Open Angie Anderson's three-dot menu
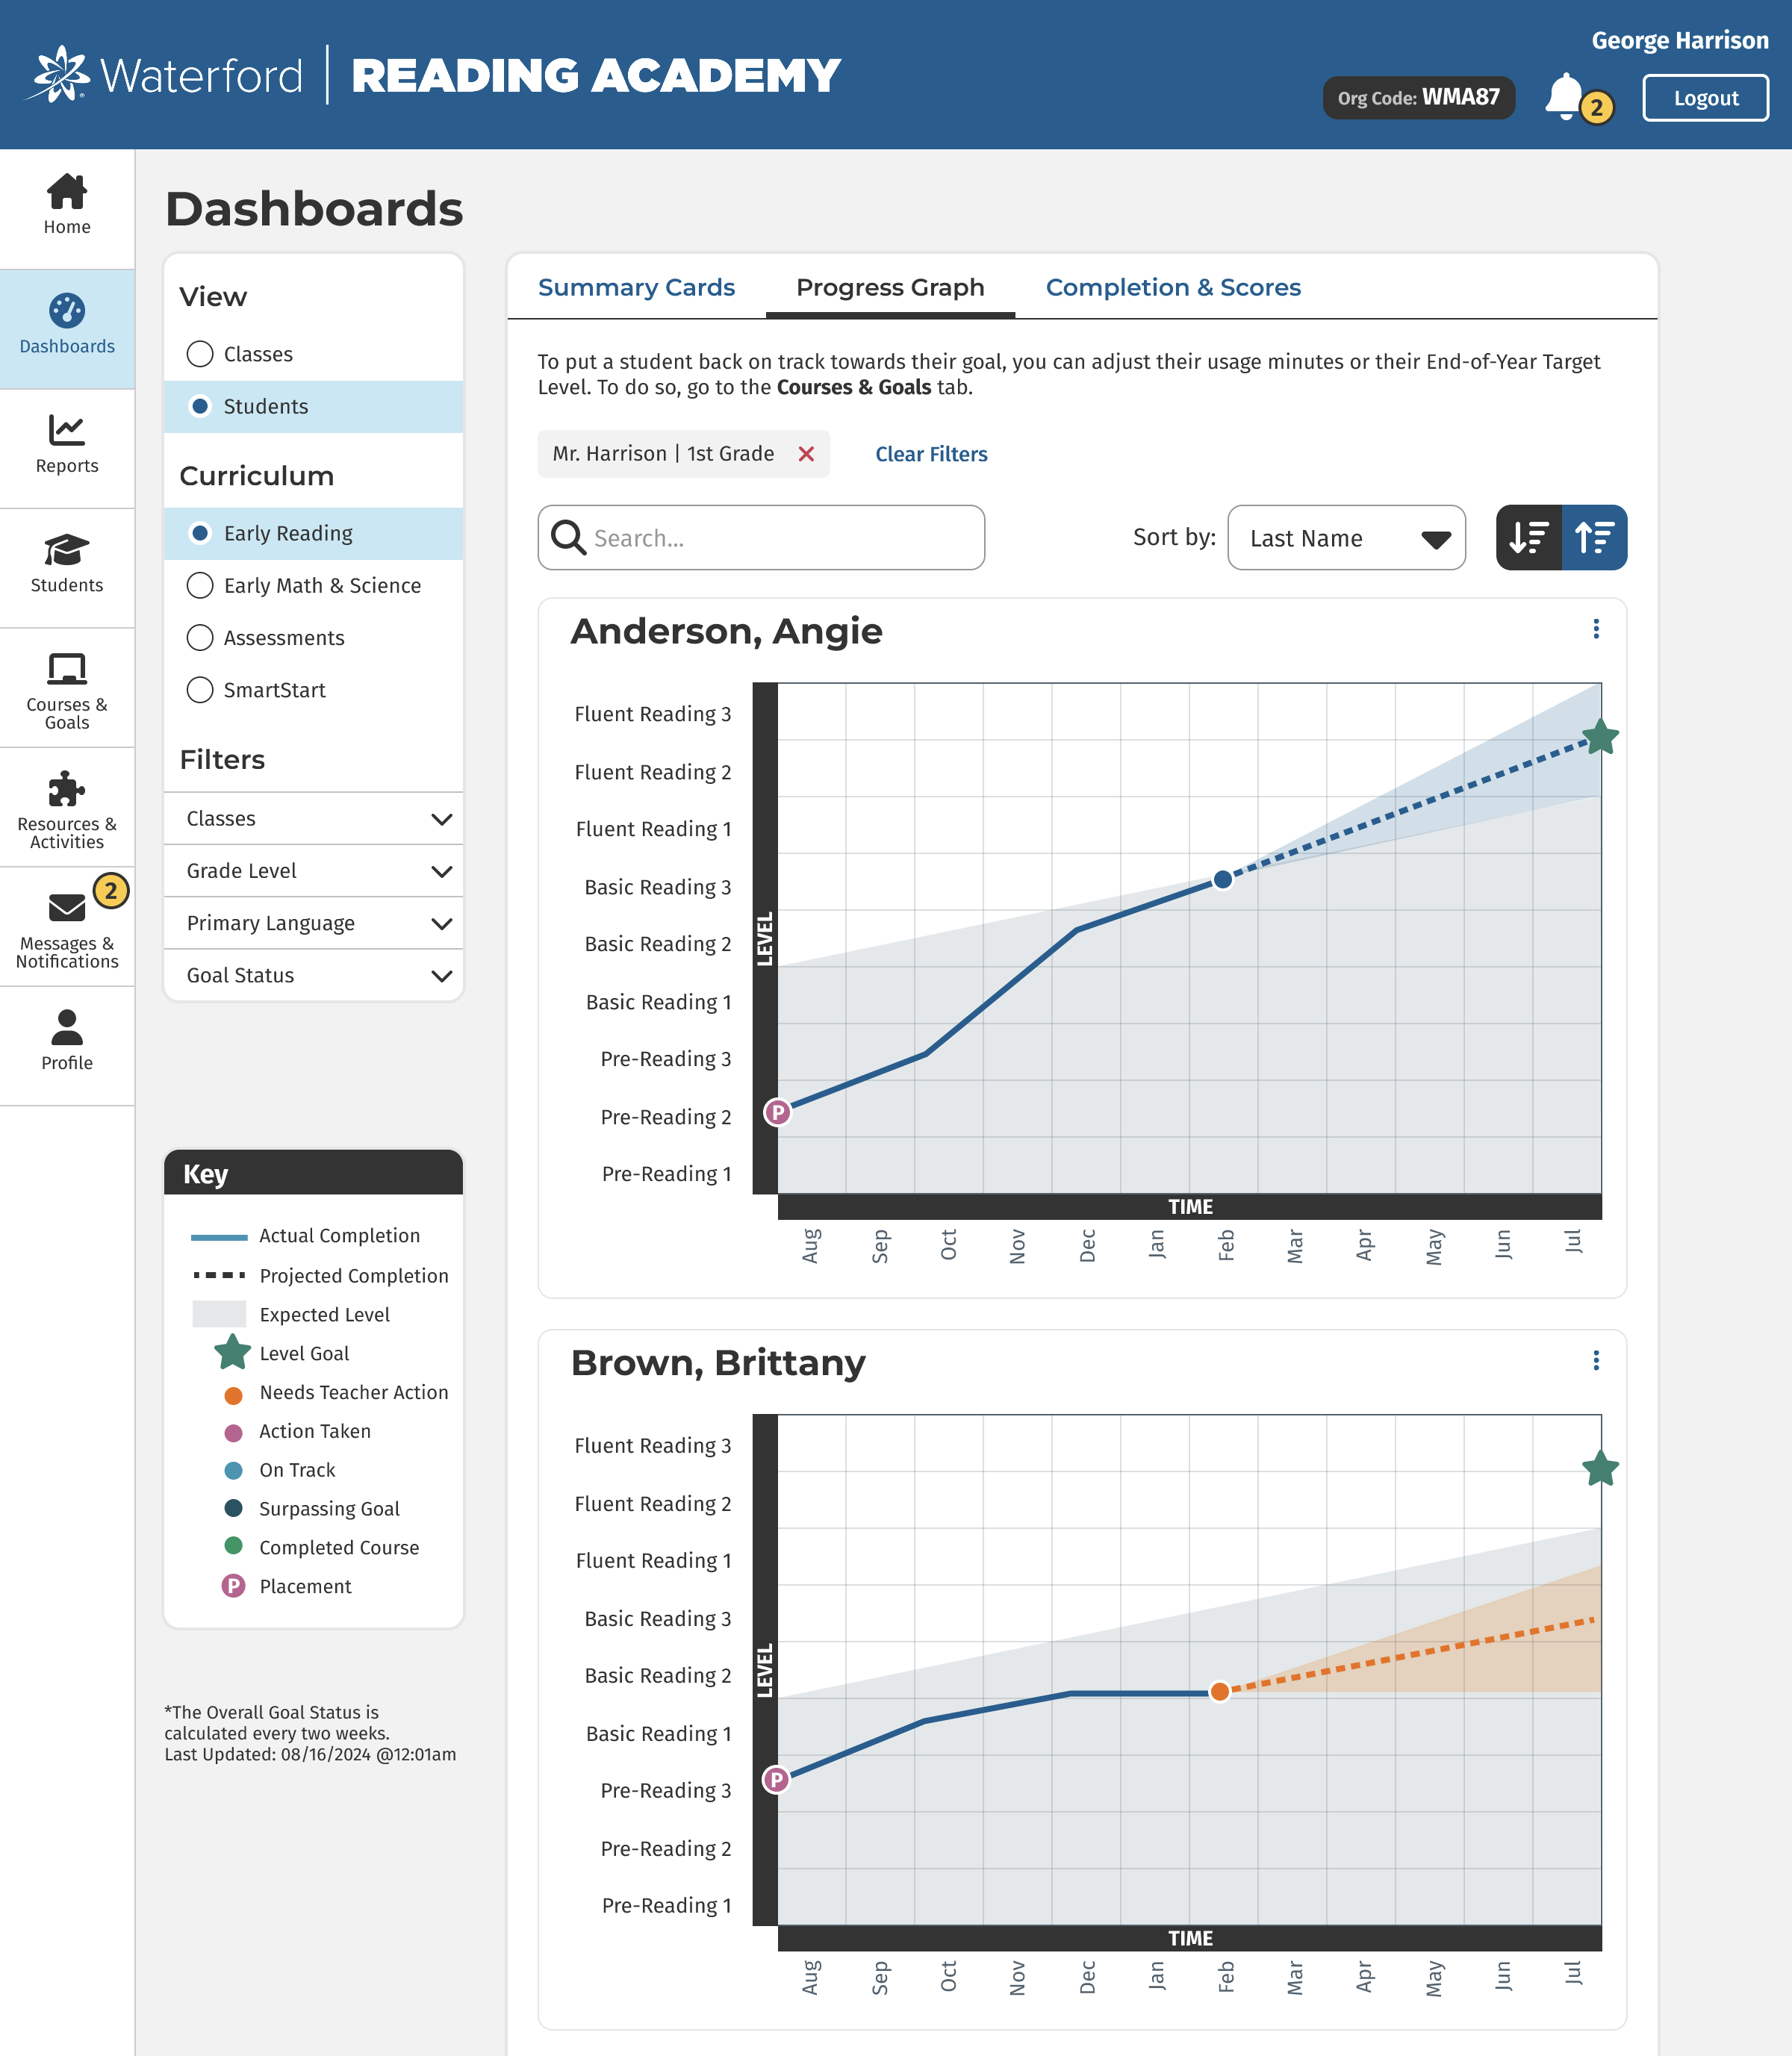Image resolution: width=1792 pixels, height=2056 pixels. (1596, 629)
